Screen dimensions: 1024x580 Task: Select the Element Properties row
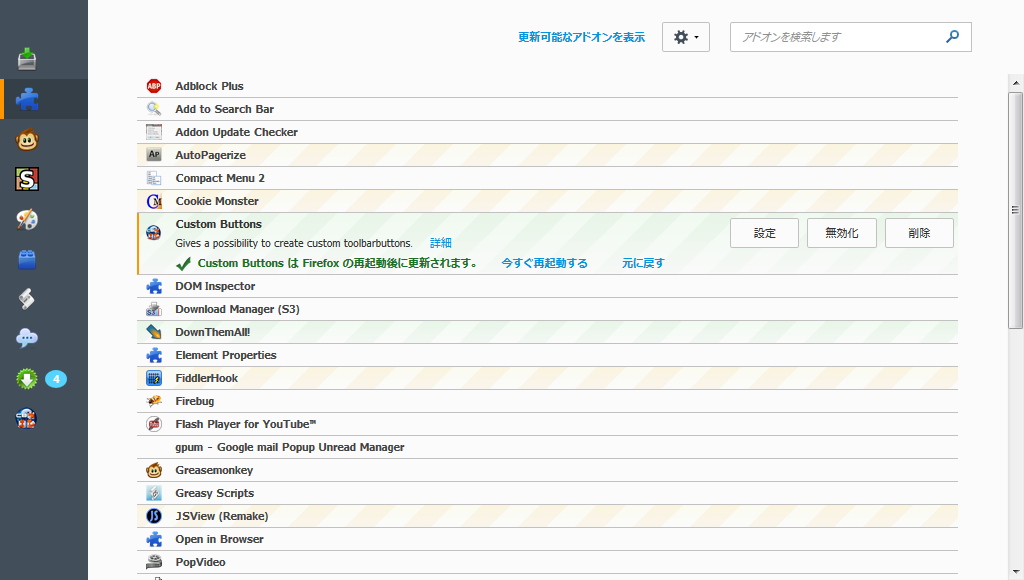tap(547, 355)
